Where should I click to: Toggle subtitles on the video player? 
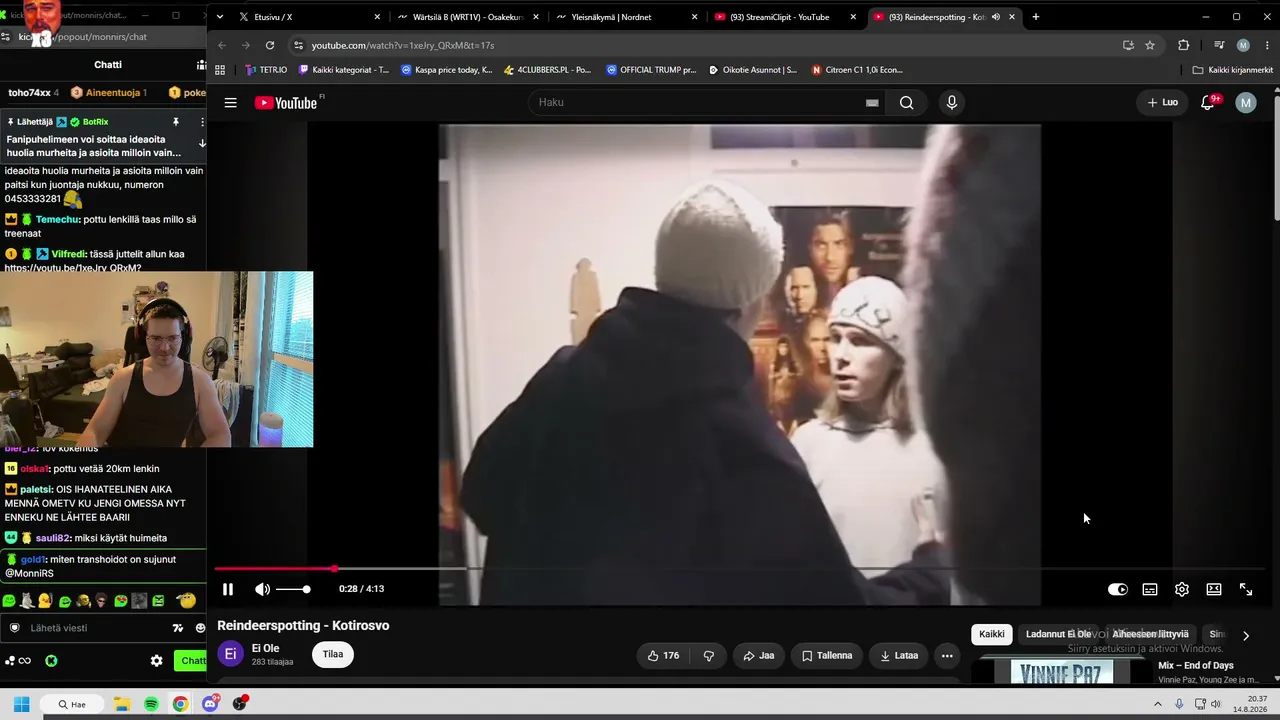coord(1150,589)
